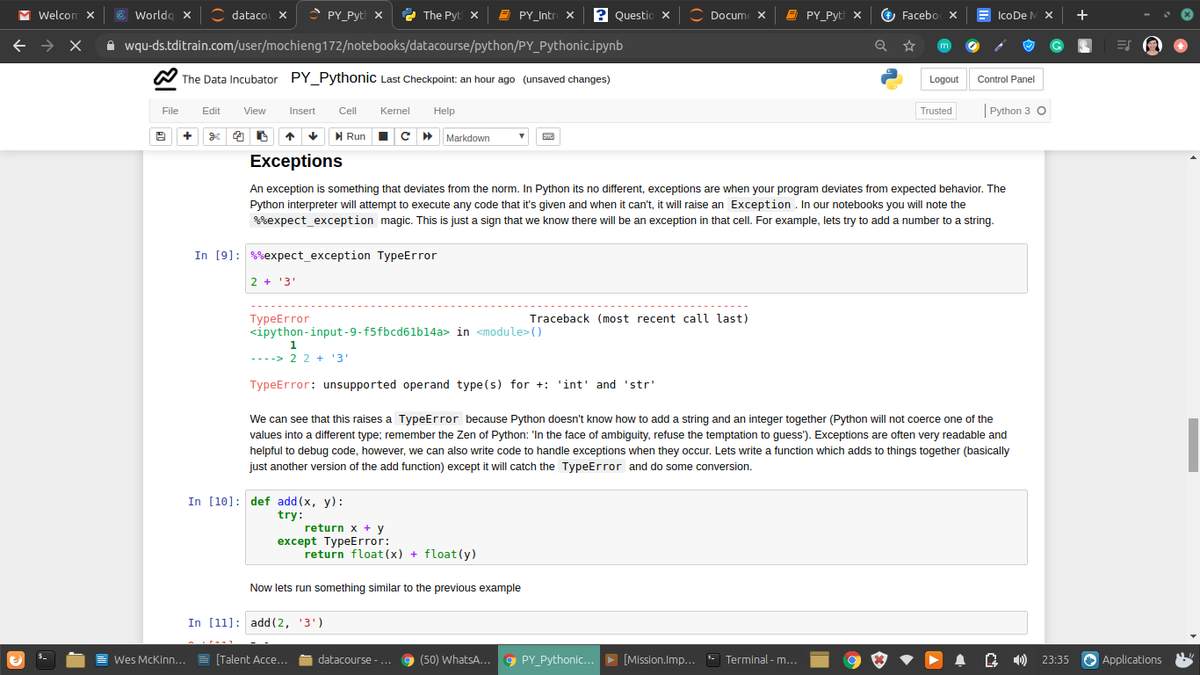Open the command palette keyboard icon

pos(548,137)
